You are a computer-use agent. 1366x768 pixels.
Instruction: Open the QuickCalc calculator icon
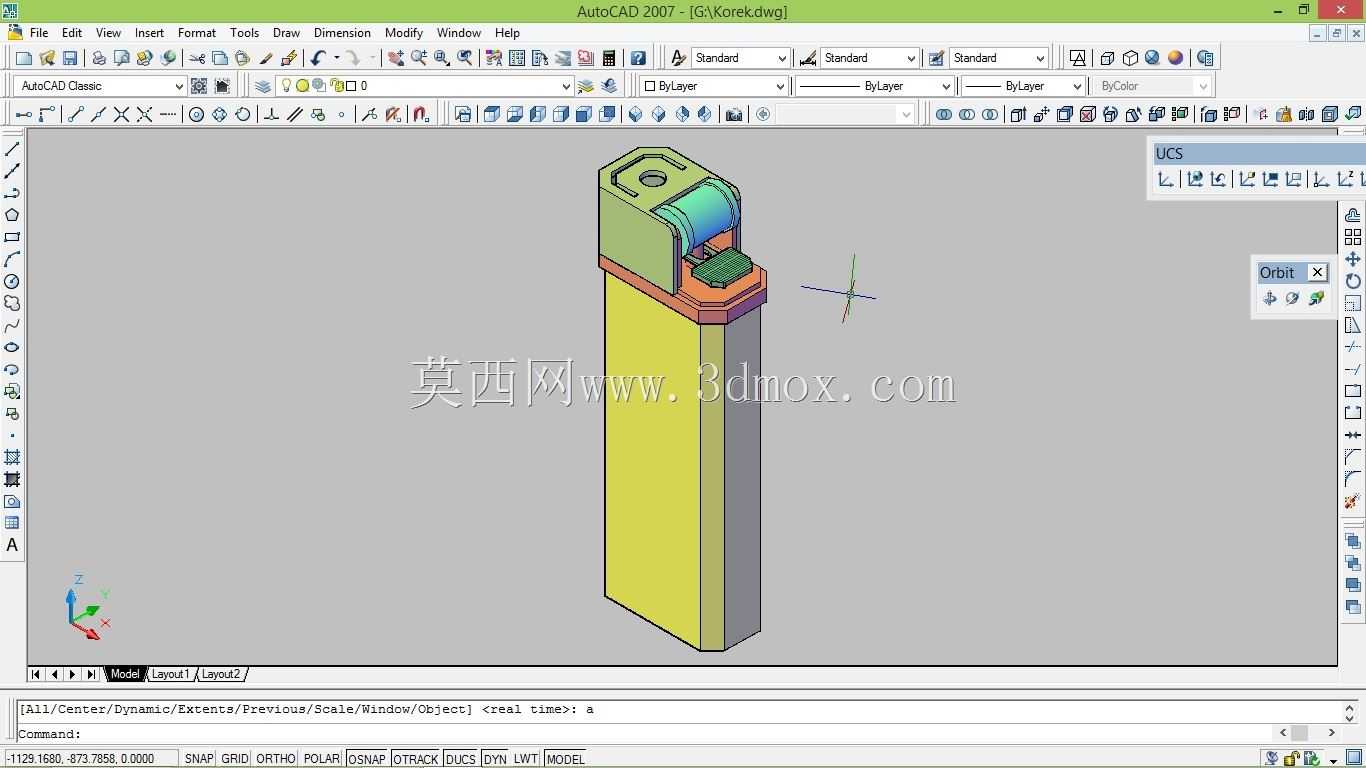608,58
